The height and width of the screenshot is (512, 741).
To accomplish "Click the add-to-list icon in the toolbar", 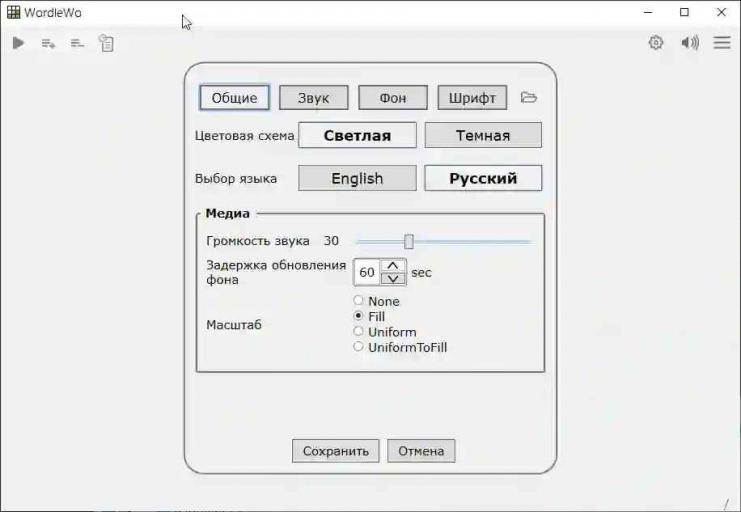I will pyautogui.click(x=48, y=43).
